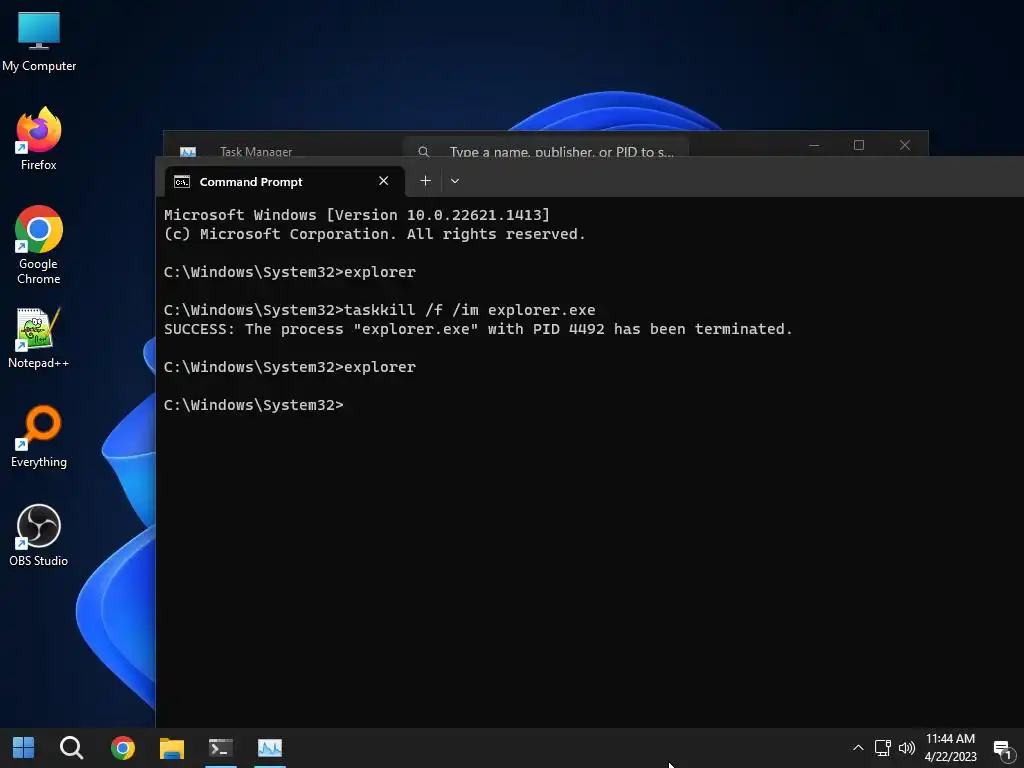1024x768 pixels.
Task: Open Chrome from the taskbar
Action: (123, 748)
